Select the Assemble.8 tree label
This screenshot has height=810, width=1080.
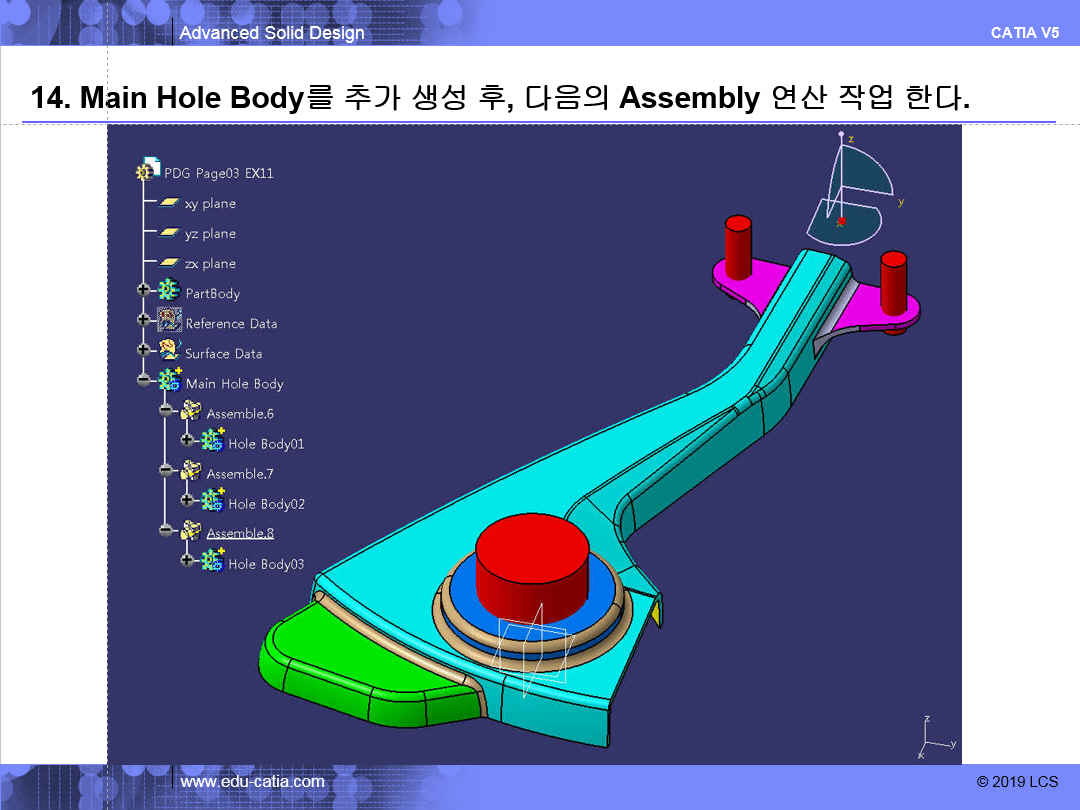pos(240,533)
